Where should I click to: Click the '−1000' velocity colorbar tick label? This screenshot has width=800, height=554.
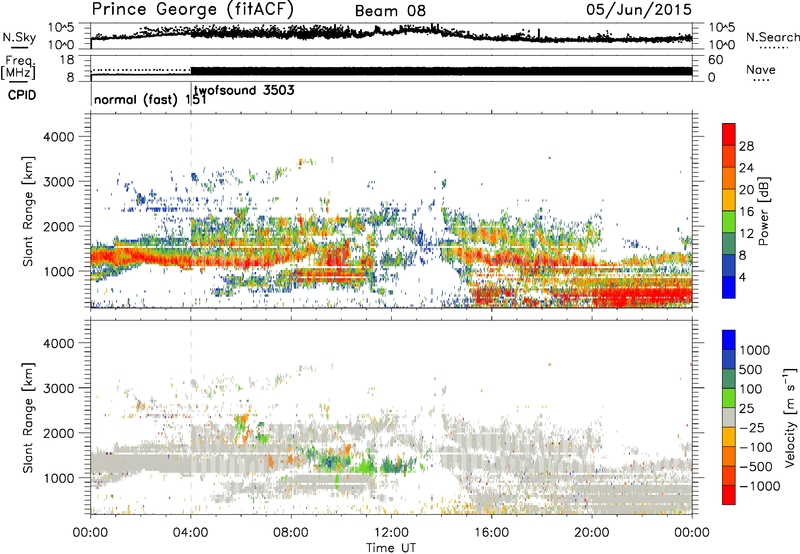(x=760, y=486)
